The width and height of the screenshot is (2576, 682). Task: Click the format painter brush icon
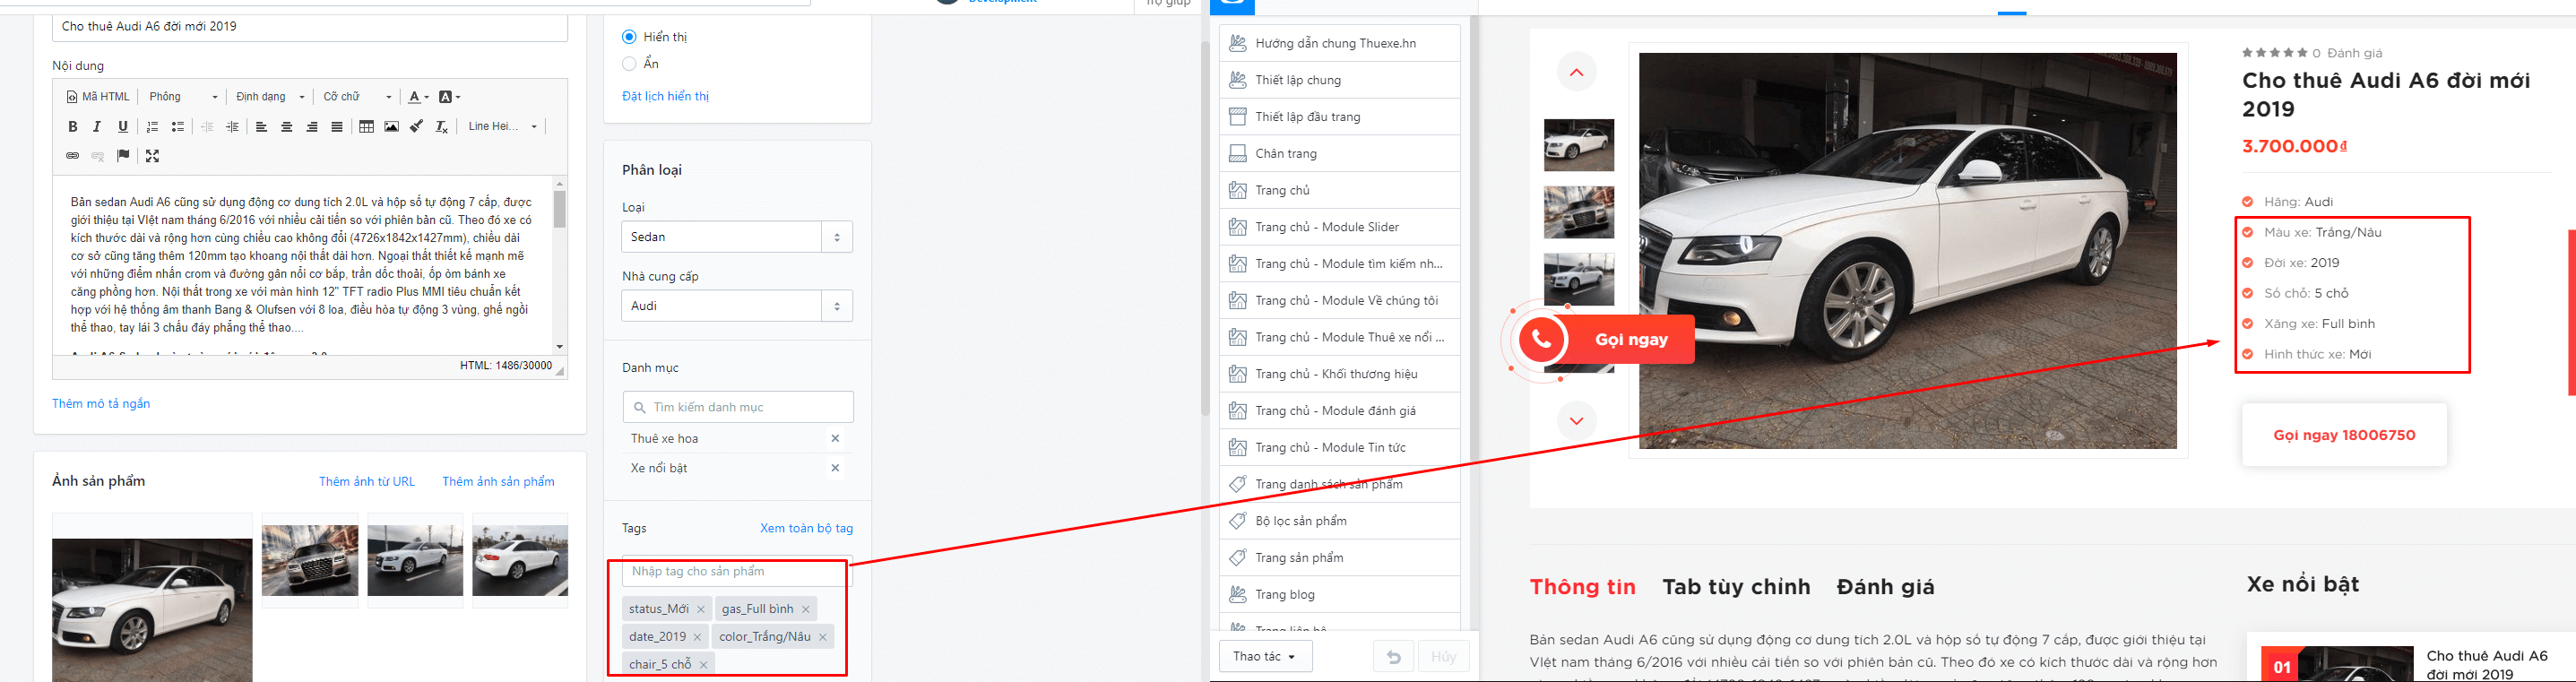click(416, 127)
